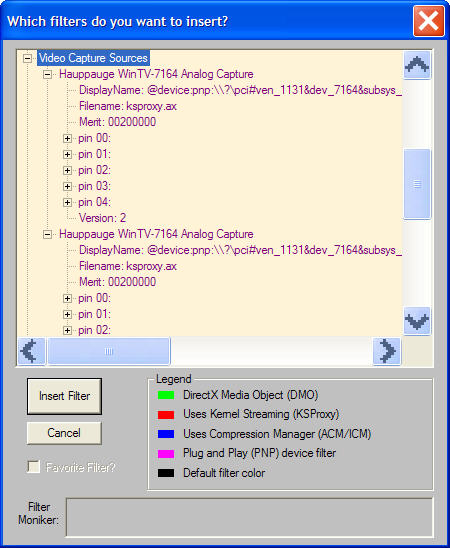Click the scroll down arrow icon
The image size is (450, 548).
click(x=417, y=321)
